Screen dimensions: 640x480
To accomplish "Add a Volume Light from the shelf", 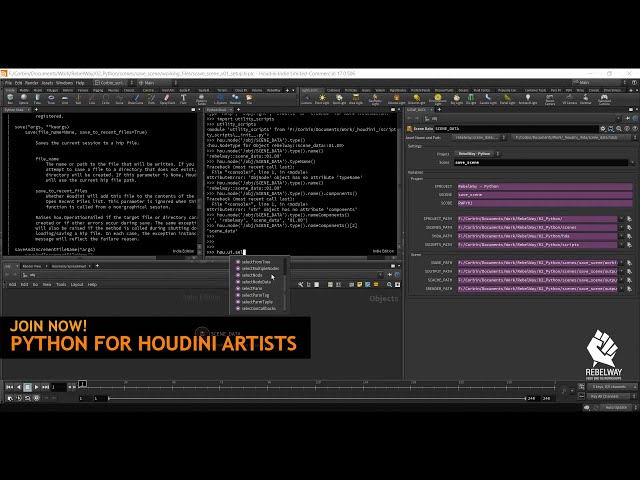I will (x=396, y=99).
